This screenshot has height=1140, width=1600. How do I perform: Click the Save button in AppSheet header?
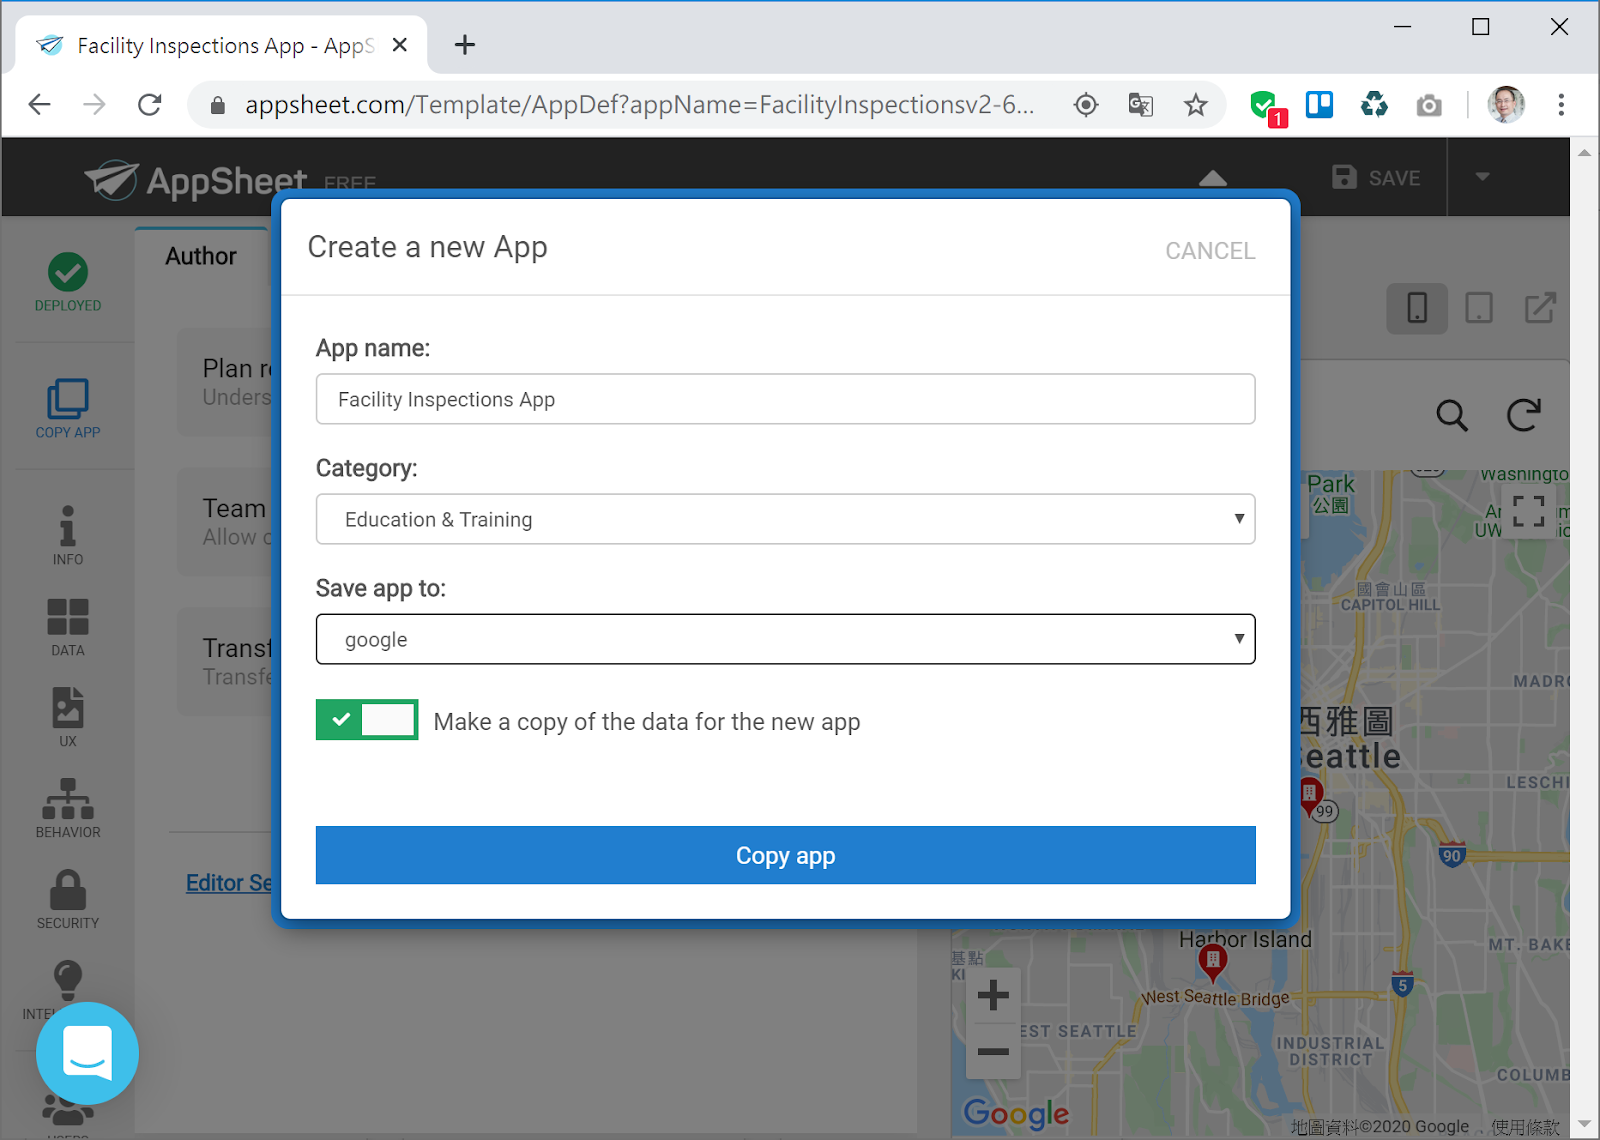(1376, 177)
